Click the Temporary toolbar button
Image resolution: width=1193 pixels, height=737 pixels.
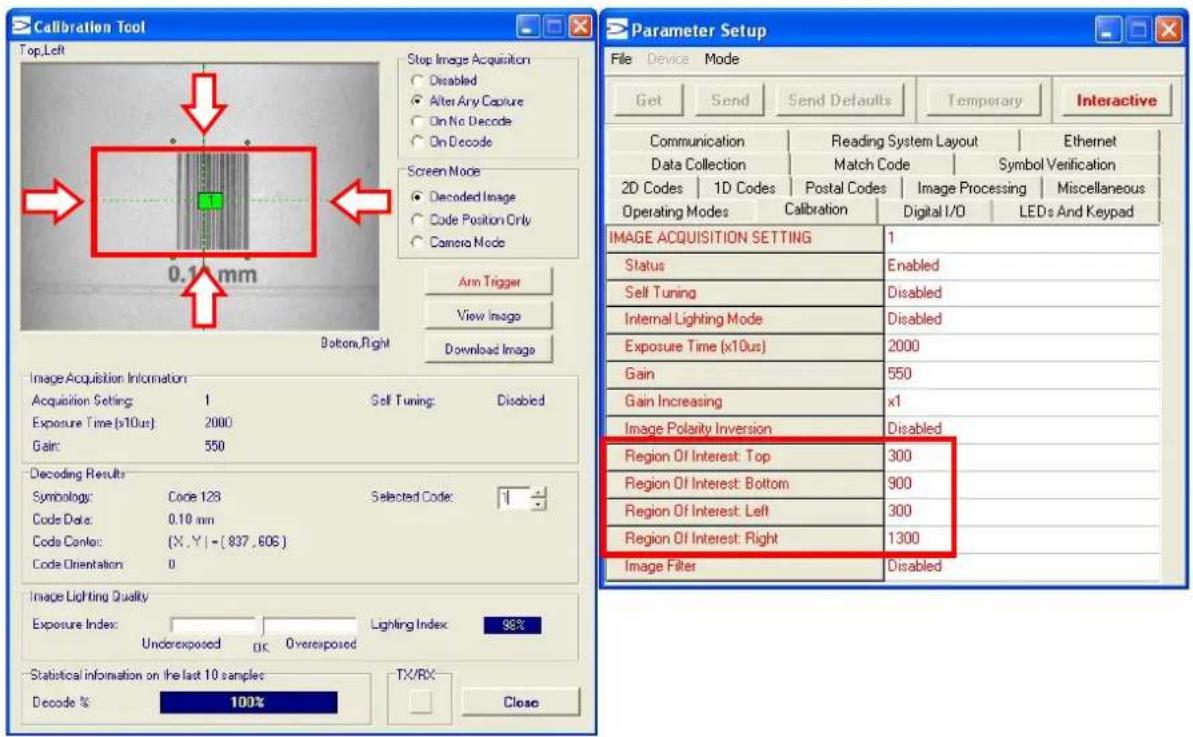pyautogui.click(x=984, y=100)
